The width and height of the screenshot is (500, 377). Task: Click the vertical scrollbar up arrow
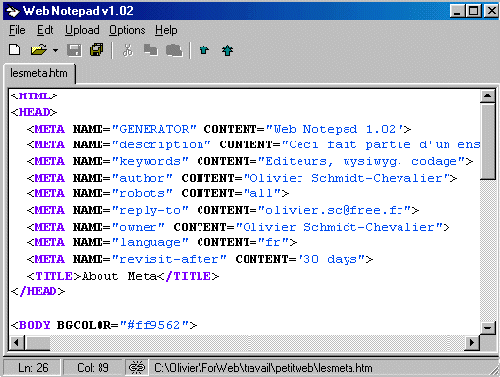click(x=487, y=96)
